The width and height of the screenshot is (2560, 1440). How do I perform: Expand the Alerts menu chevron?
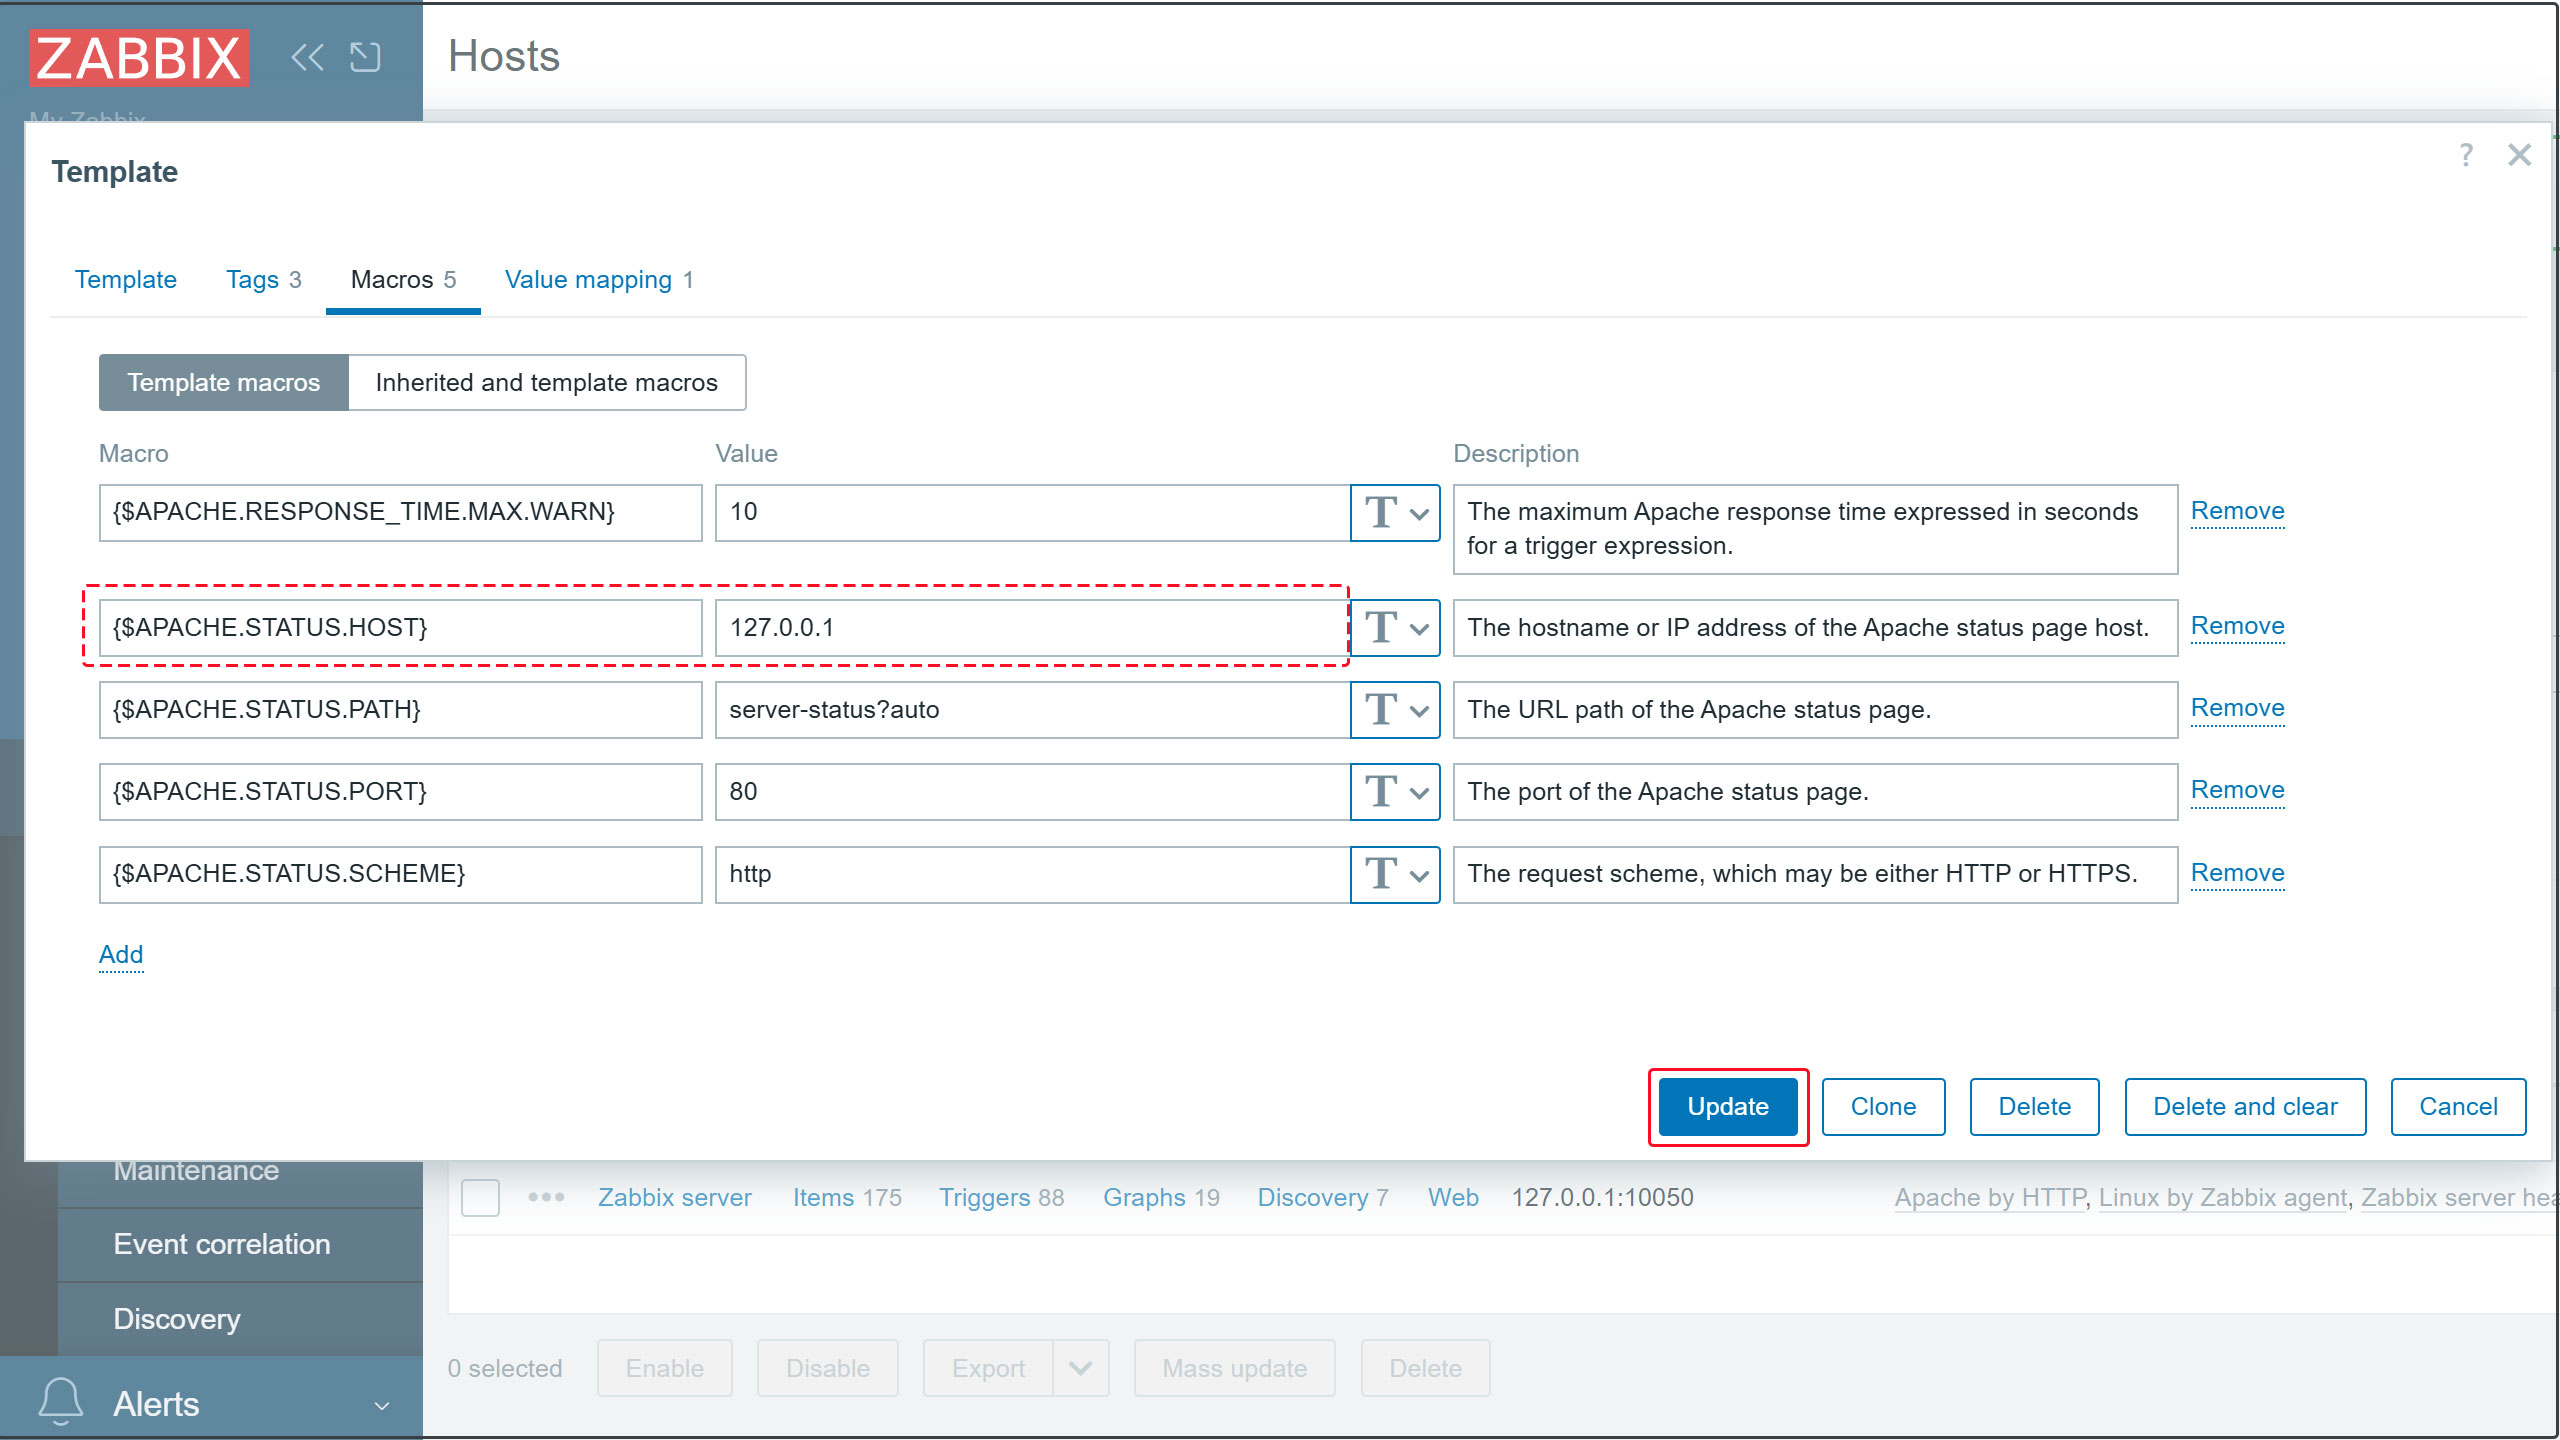pyautogui.click(x=382, y=1405)
